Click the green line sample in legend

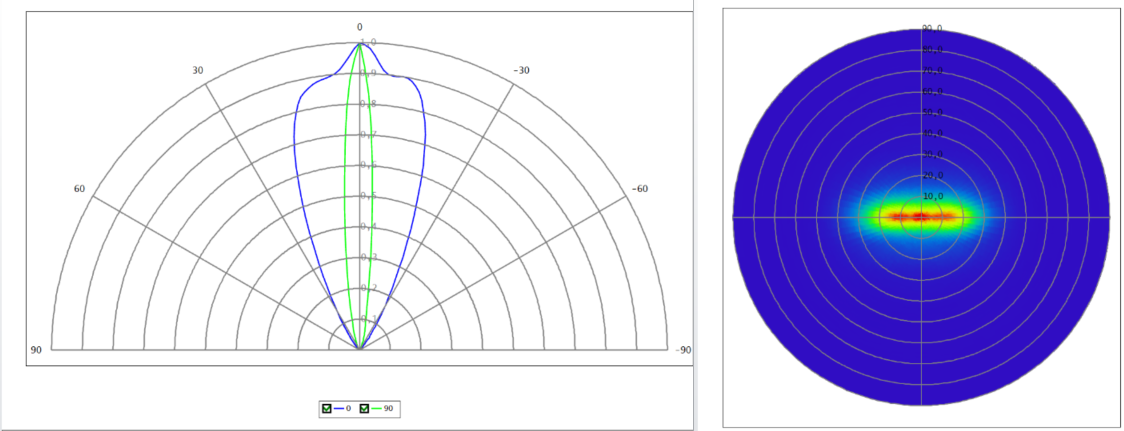tap(376, 409)
